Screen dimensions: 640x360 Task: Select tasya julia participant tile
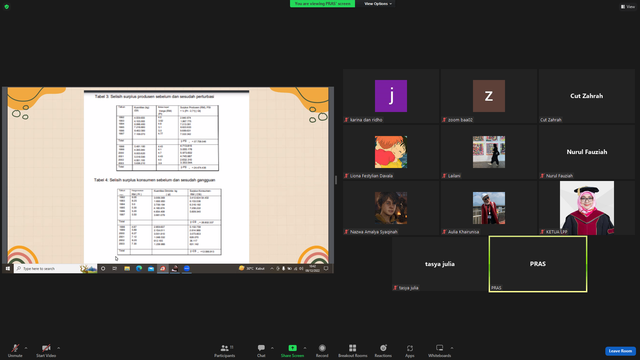440,264
